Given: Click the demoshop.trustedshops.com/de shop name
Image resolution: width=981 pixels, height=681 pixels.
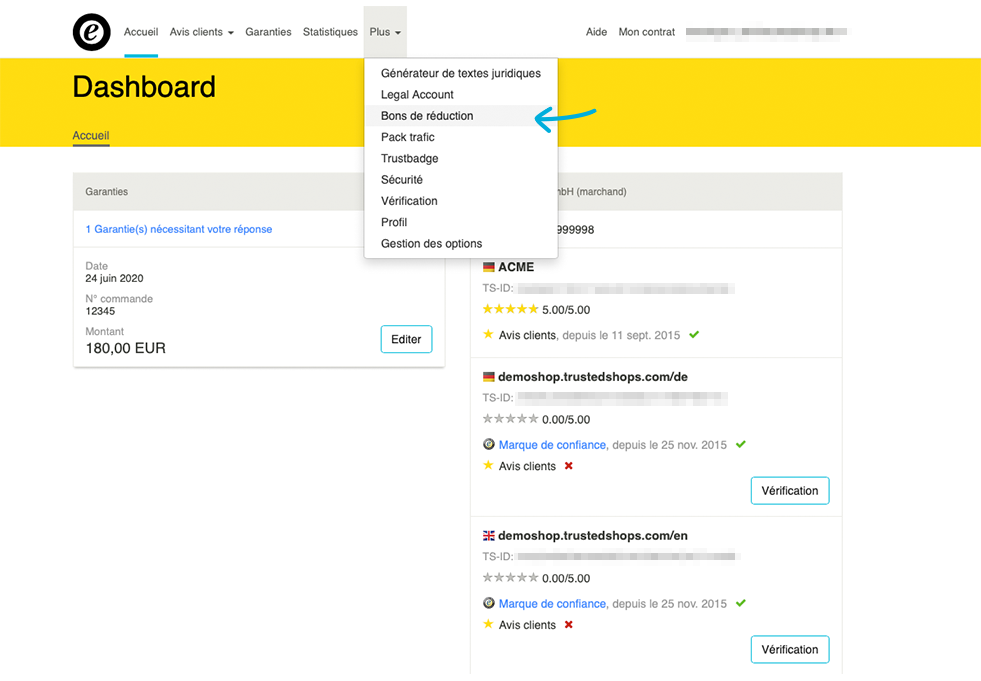Looking at the screenshot, I should tap(592, 377).
